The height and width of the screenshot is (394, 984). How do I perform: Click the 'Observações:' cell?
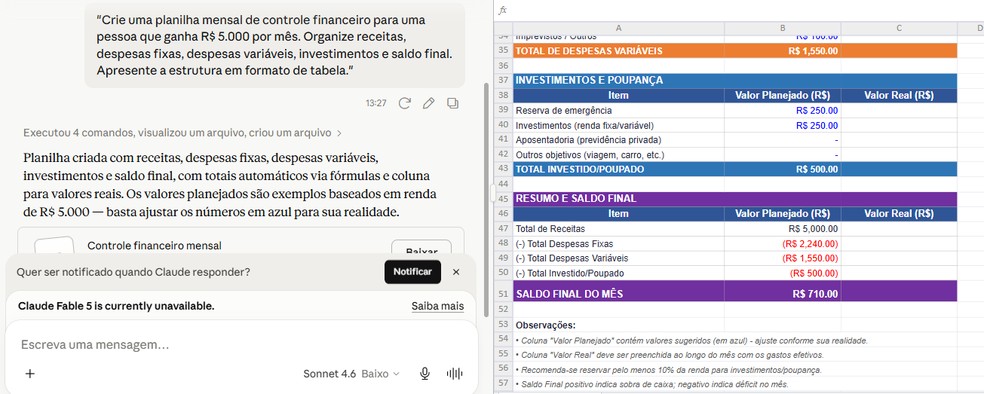click(619, 325)
